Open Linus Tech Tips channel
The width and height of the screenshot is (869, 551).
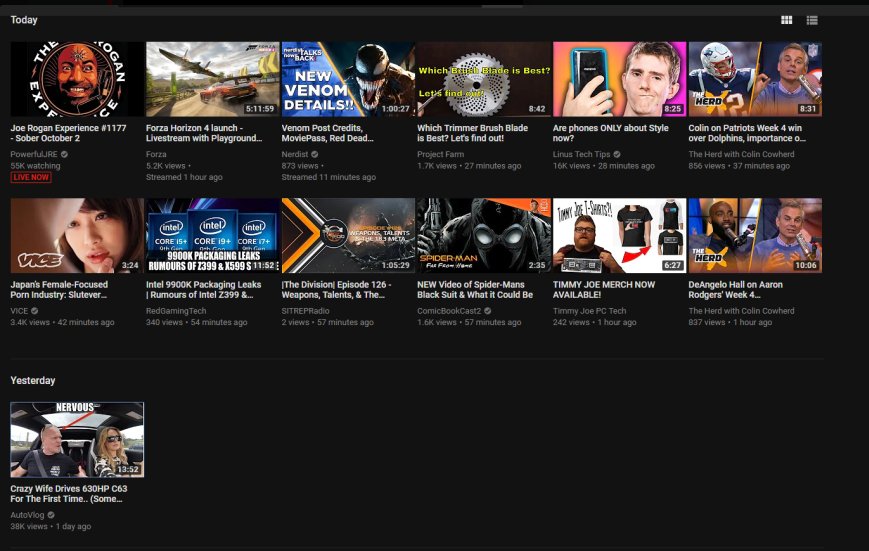tap(581, 154)
